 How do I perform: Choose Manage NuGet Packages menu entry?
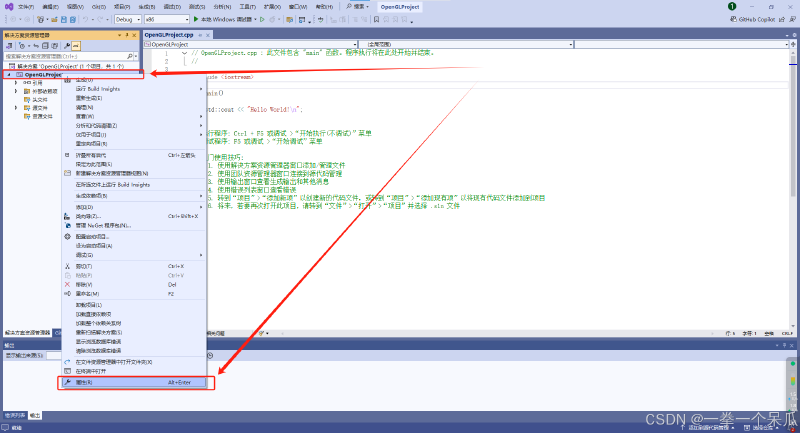[134, 225]
